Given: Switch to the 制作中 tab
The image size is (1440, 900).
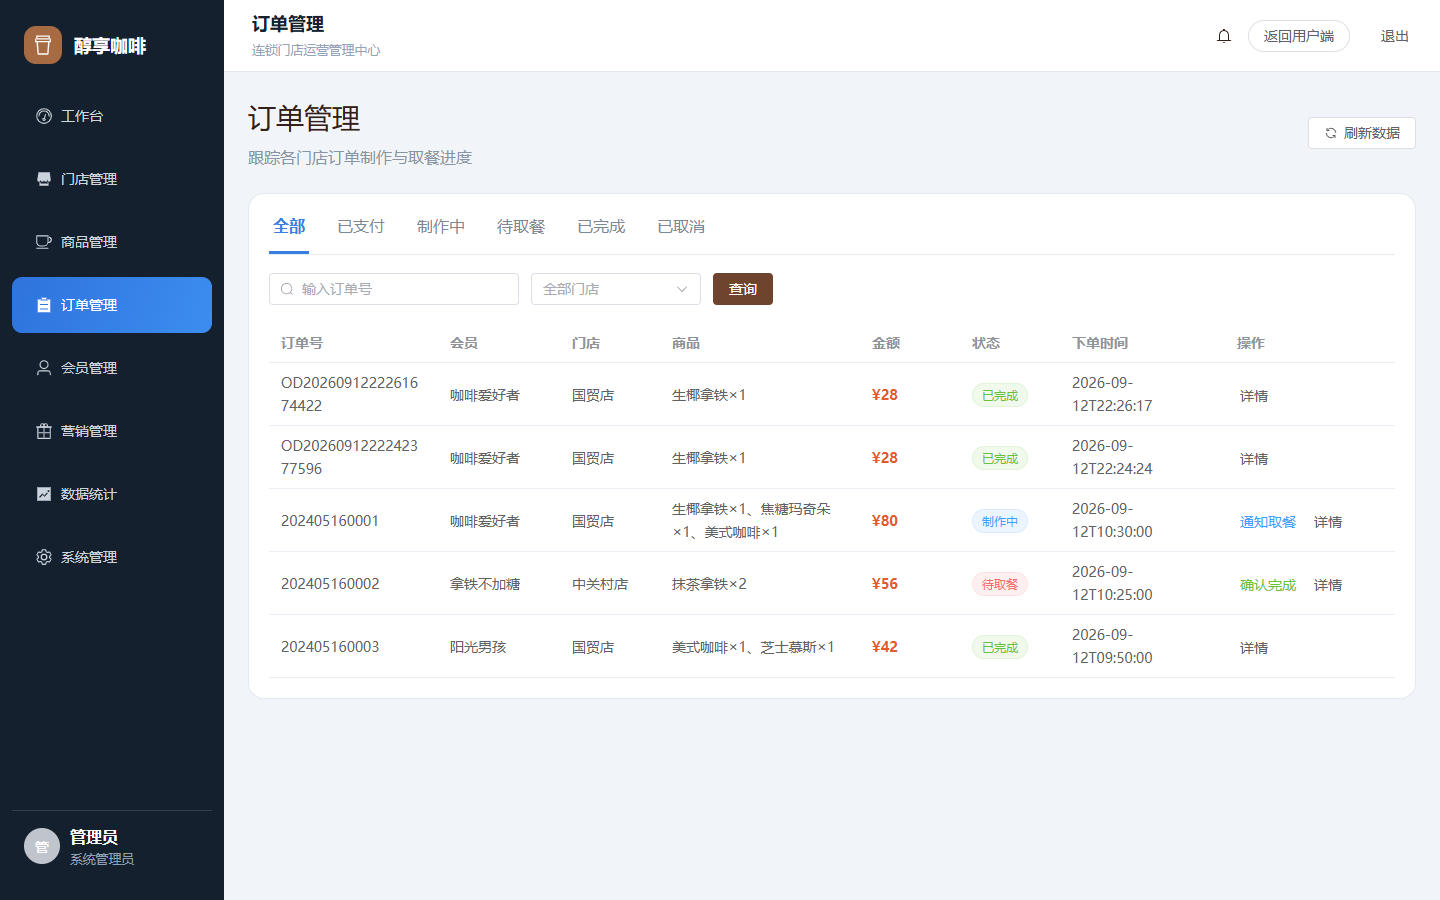Looking at the screenshot, I should pos(441,227).
